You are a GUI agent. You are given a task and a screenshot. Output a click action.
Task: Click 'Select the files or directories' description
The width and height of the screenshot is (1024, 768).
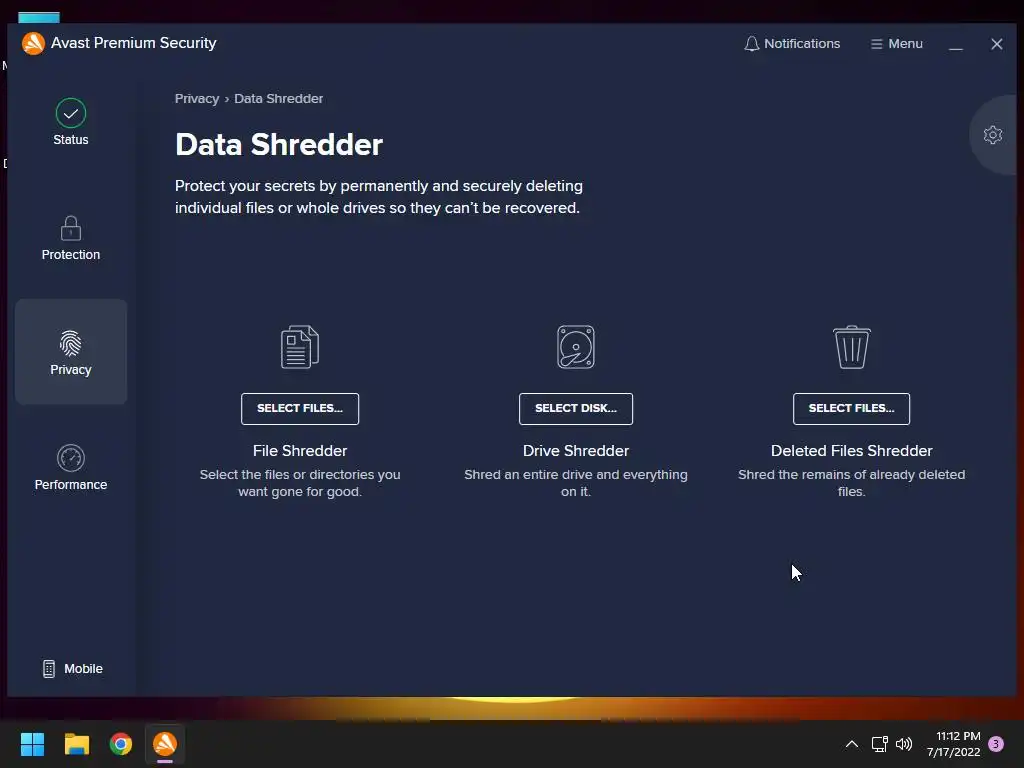coord(300,483)
